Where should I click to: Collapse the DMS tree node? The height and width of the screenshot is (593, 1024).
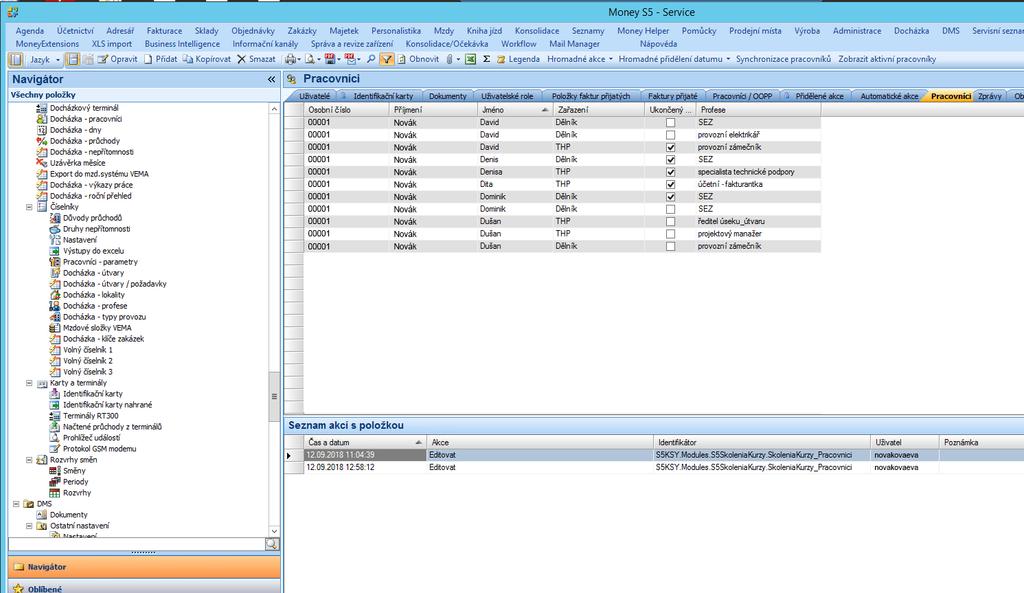pos(16,504)
